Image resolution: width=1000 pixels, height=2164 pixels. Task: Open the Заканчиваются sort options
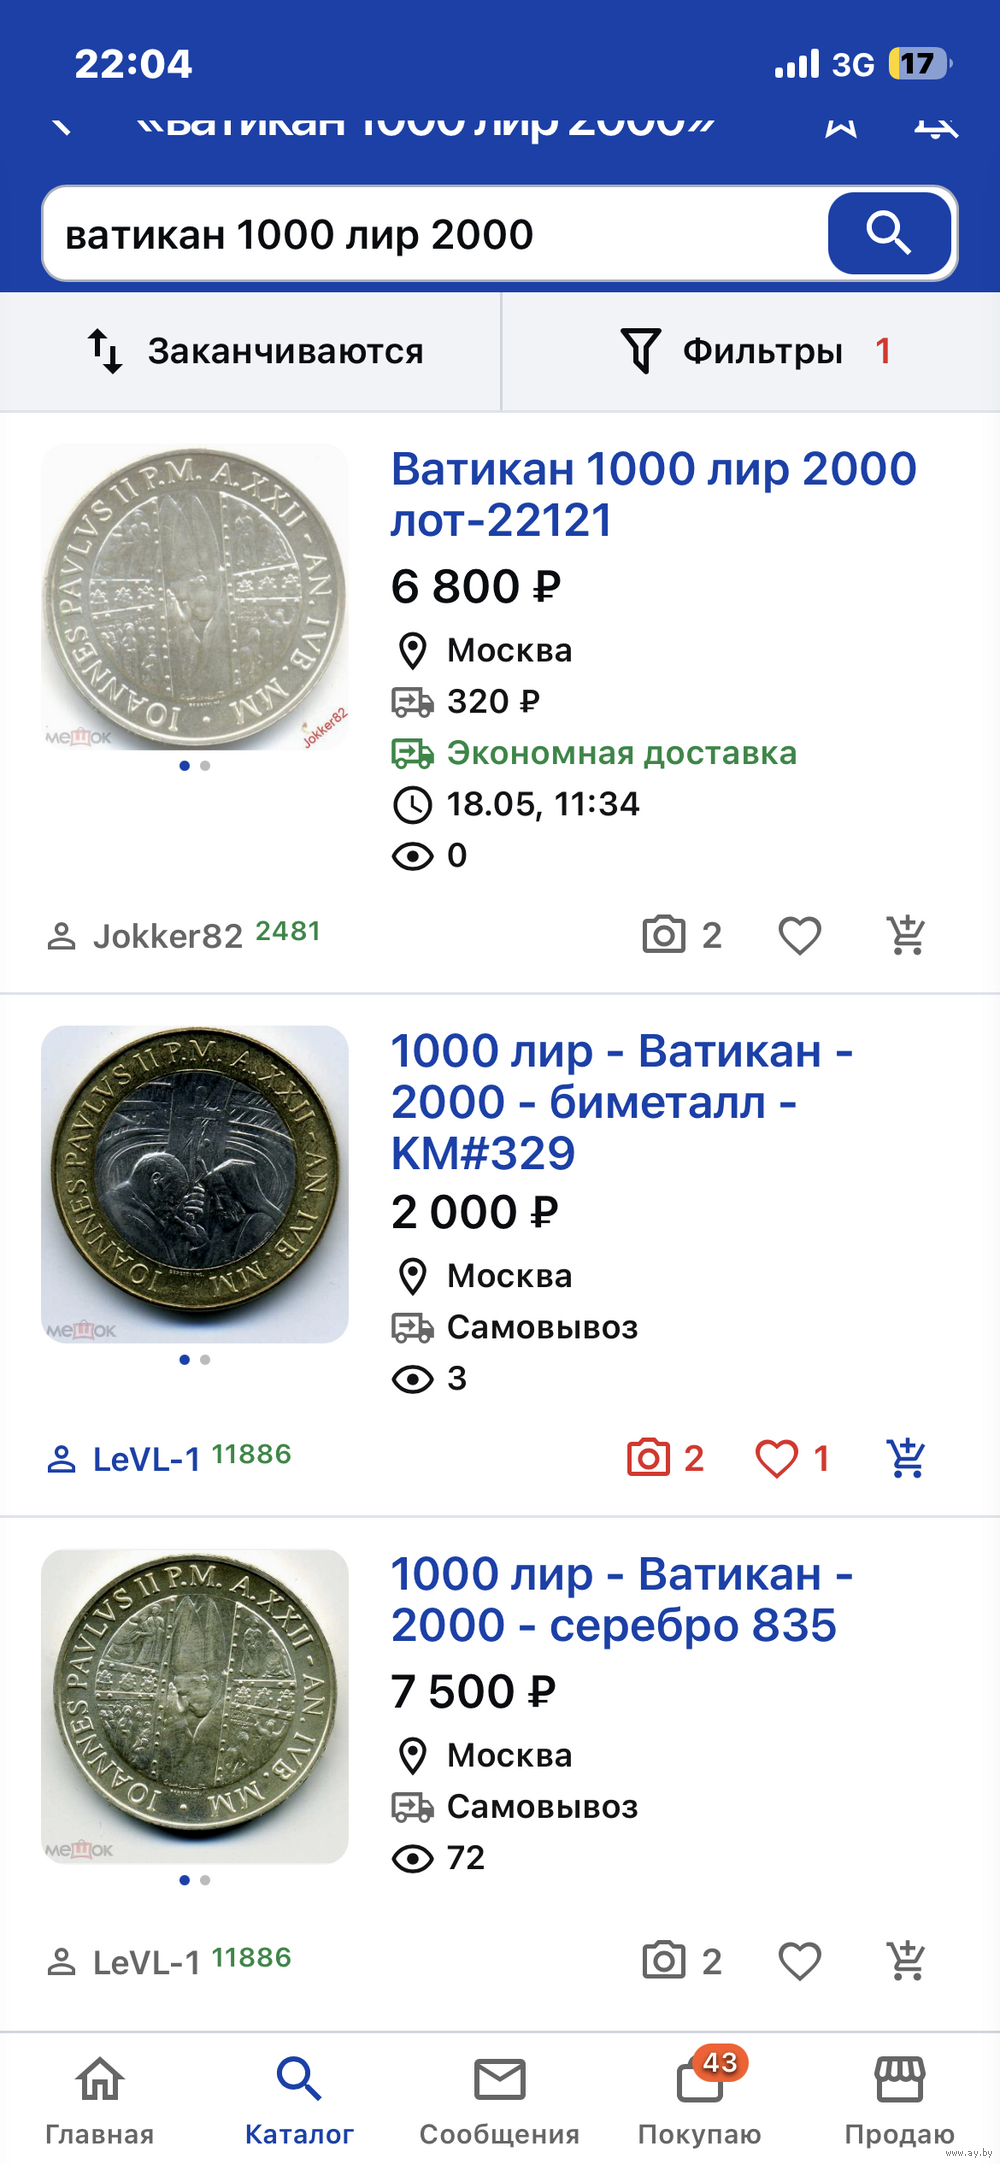[255, 352]
